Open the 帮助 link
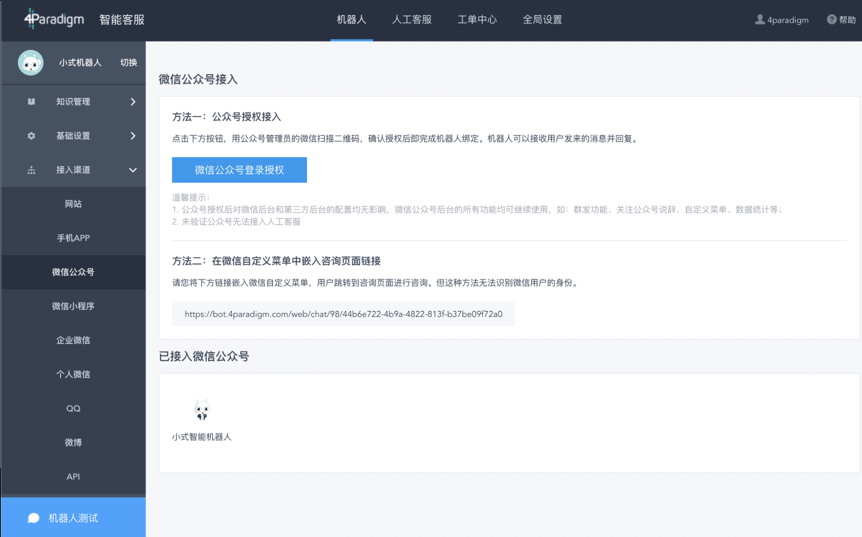The height and width of the screenshot is (537, 862). (x=842, y=20)
